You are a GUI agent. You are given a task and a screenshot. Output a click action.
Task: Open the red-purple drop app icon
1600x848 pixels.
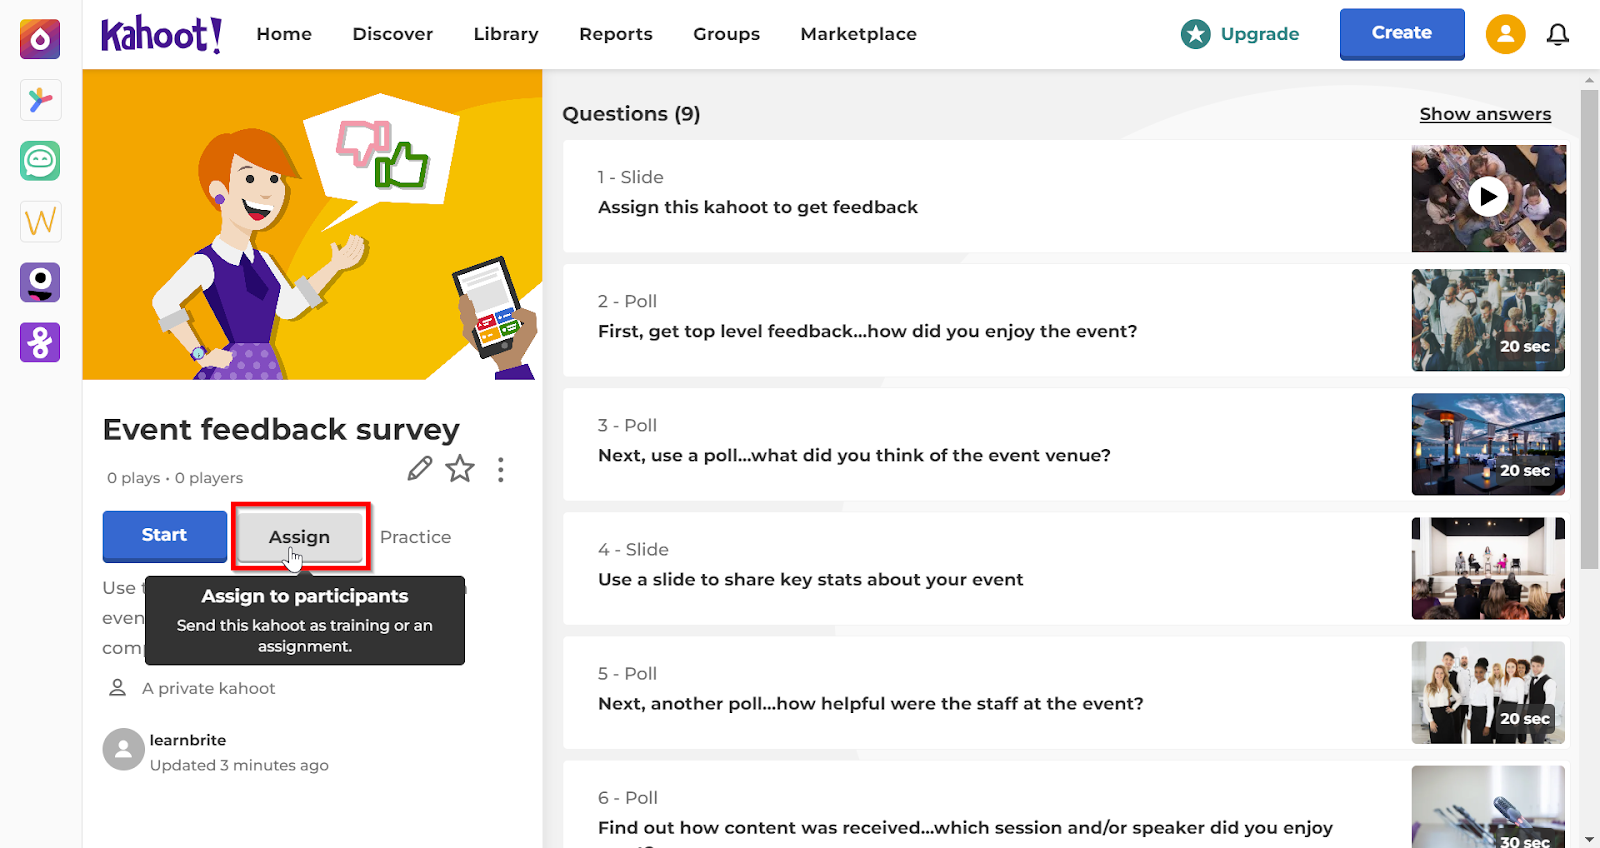tap(40, 39)
